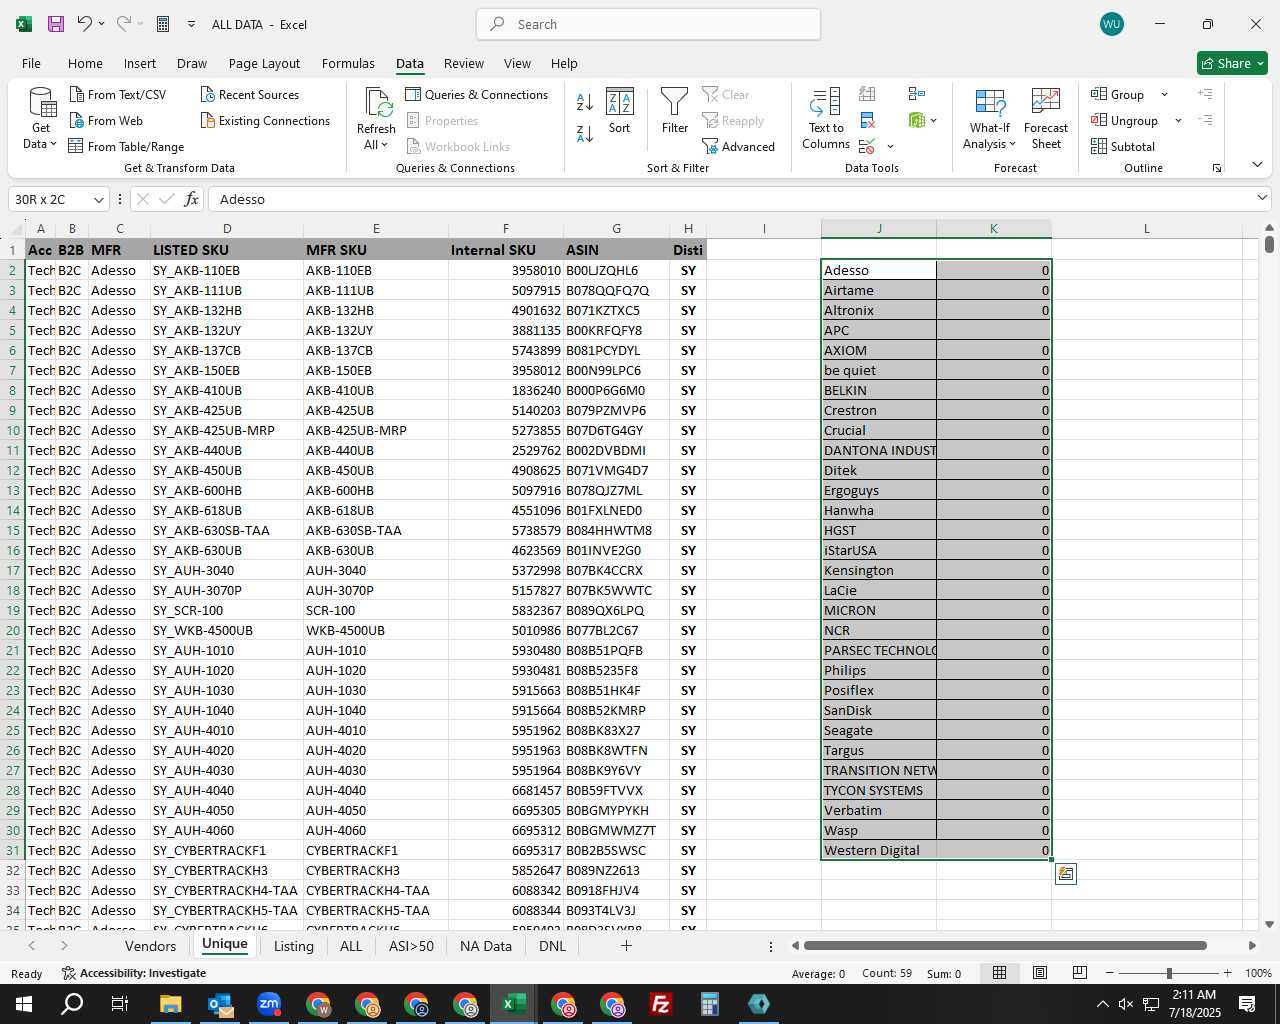Open Recent Sources
The width and height of the screenshot is (1280, 1024).
[250, 94]
